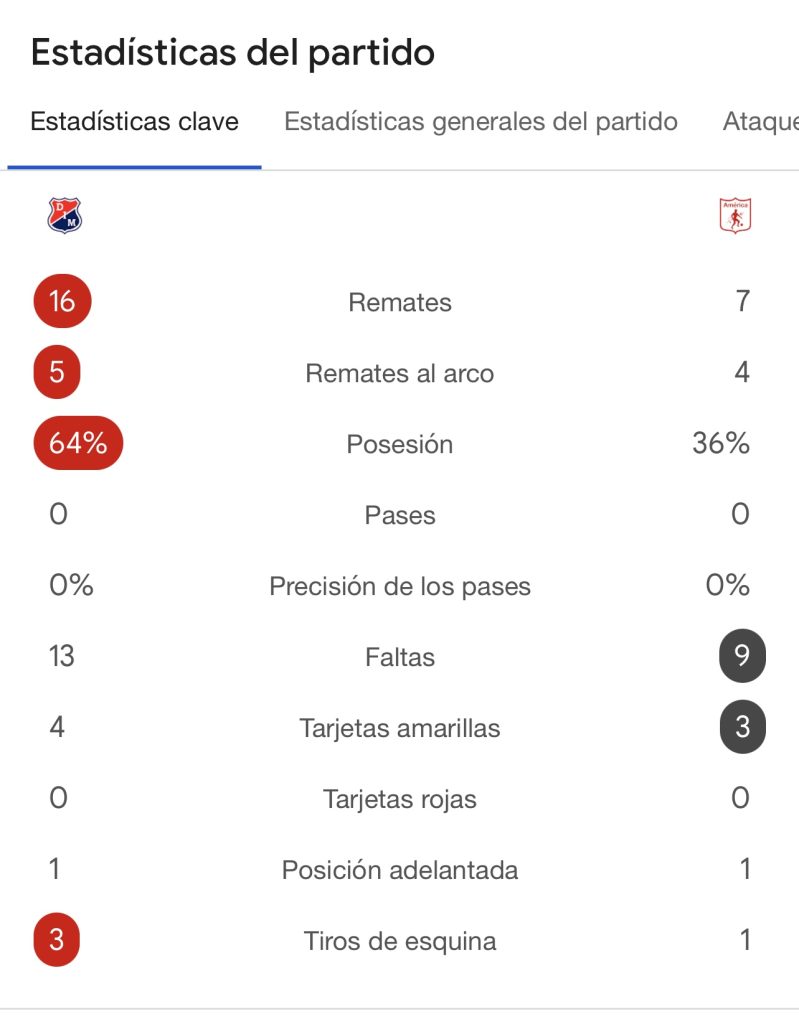
Task: Select the Estadísticas clave tab
Action: point(134,122)
